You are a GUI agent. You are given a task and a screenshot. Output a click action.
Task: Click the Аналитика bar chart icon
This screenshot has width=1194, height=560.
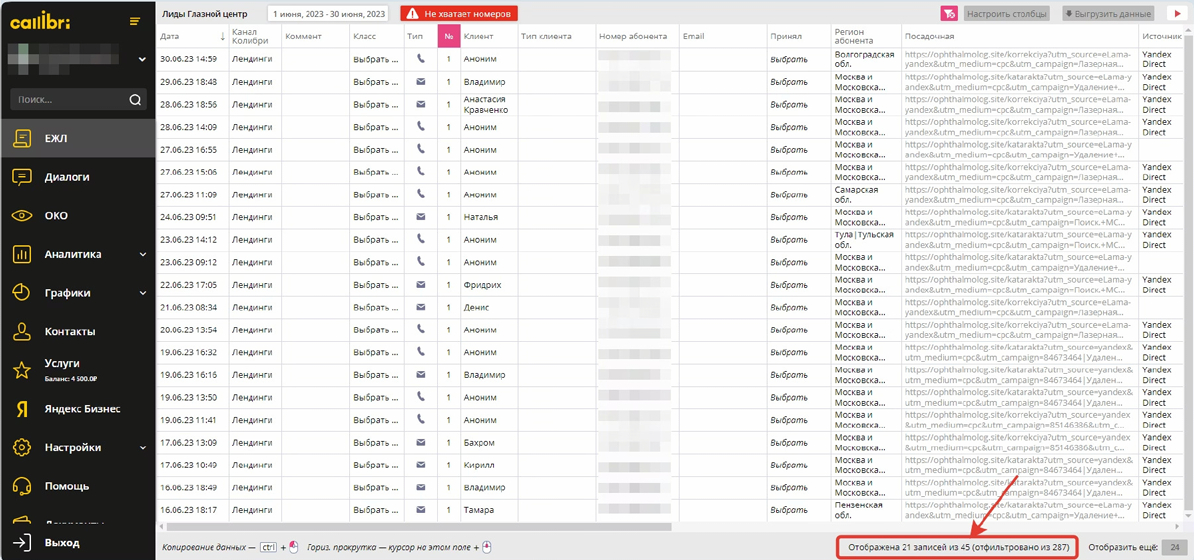[22, 254]
